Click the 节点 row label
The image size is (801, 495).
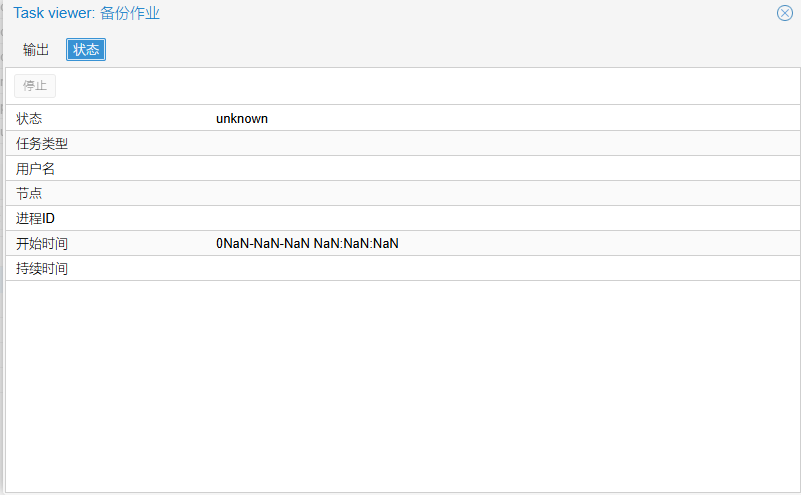pyautogui.click(x=29, y=193)
